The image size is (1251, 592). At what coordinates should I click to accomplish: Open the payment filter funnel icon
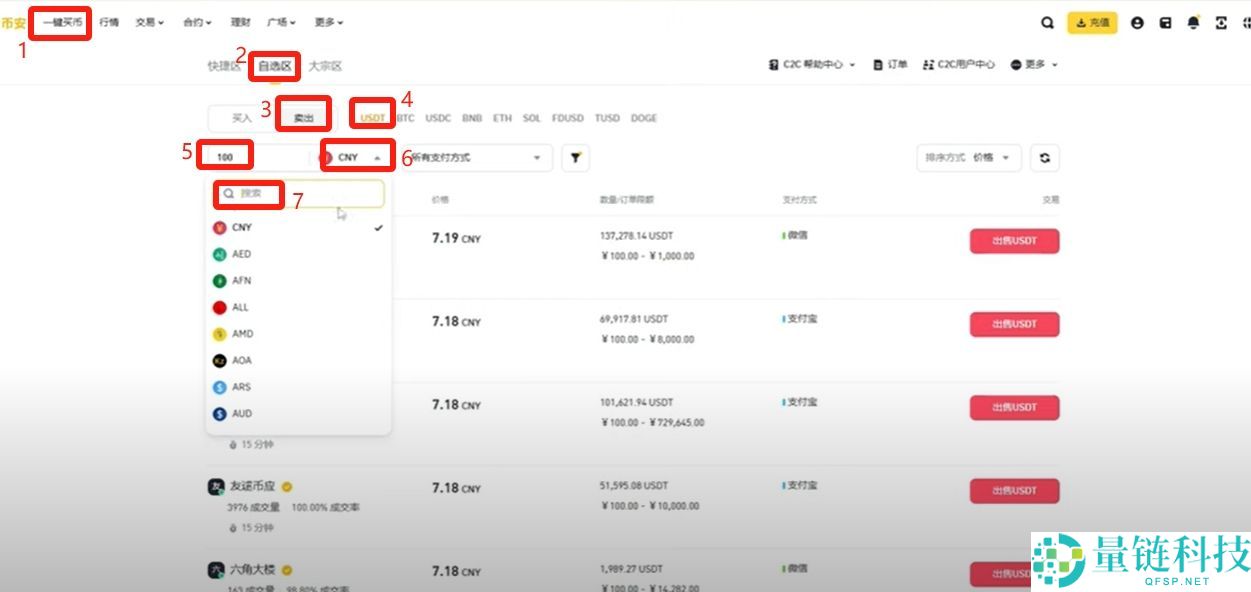point(575,157)
